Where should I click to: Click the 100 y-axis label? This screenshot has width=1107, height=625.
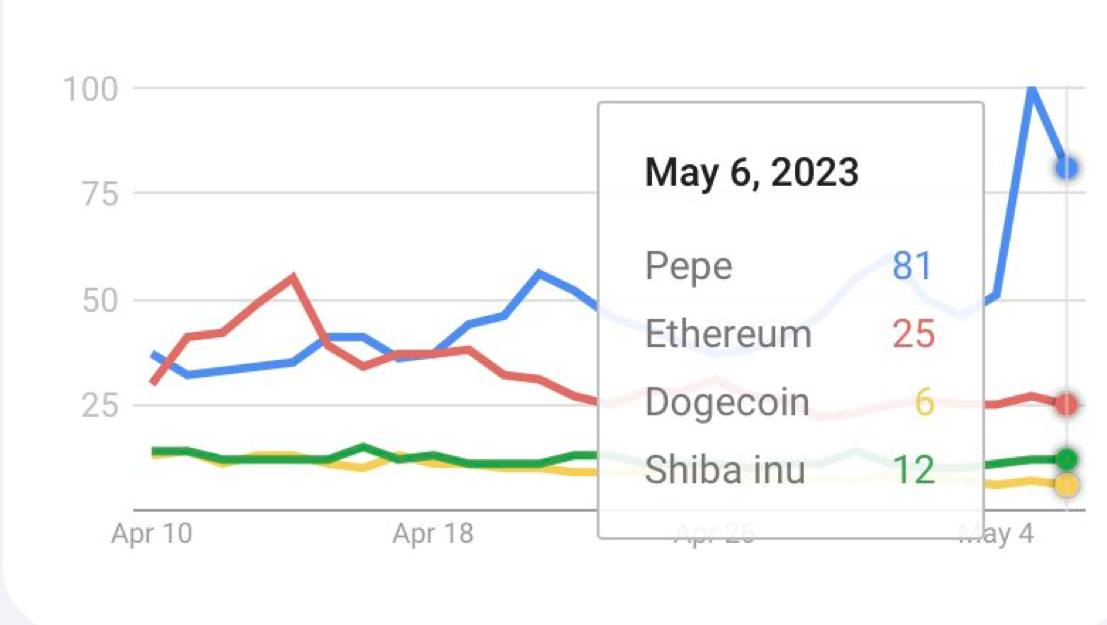(x=90, y=90)
